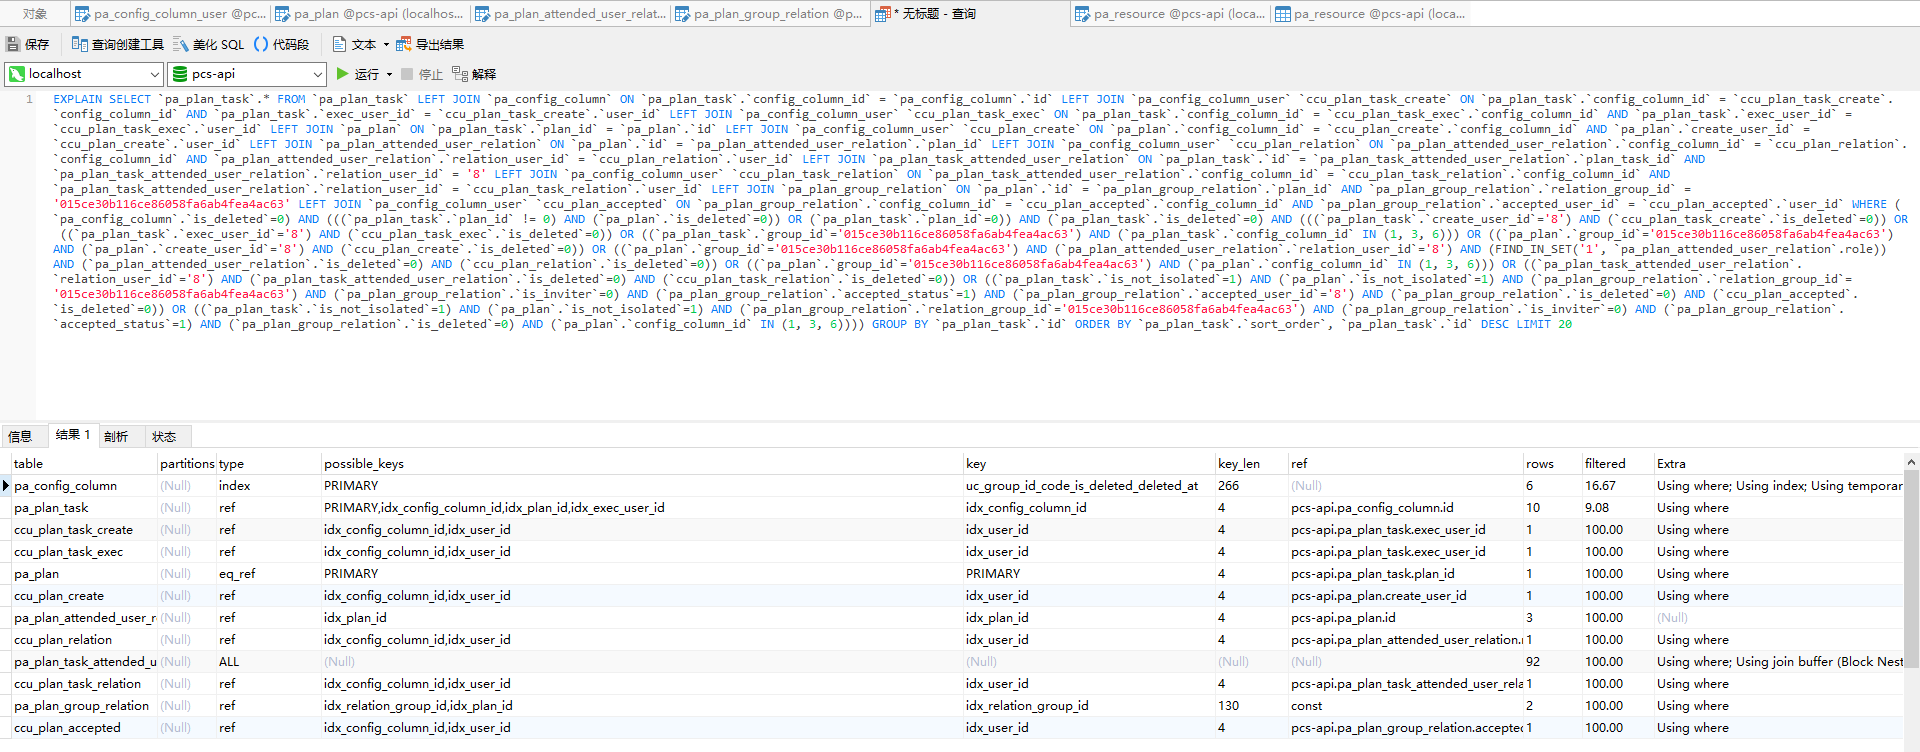Click the Save (保存) toolbar icon
Image resolution: width=1920 pixels, height=752 pixels.
(14, 44)
